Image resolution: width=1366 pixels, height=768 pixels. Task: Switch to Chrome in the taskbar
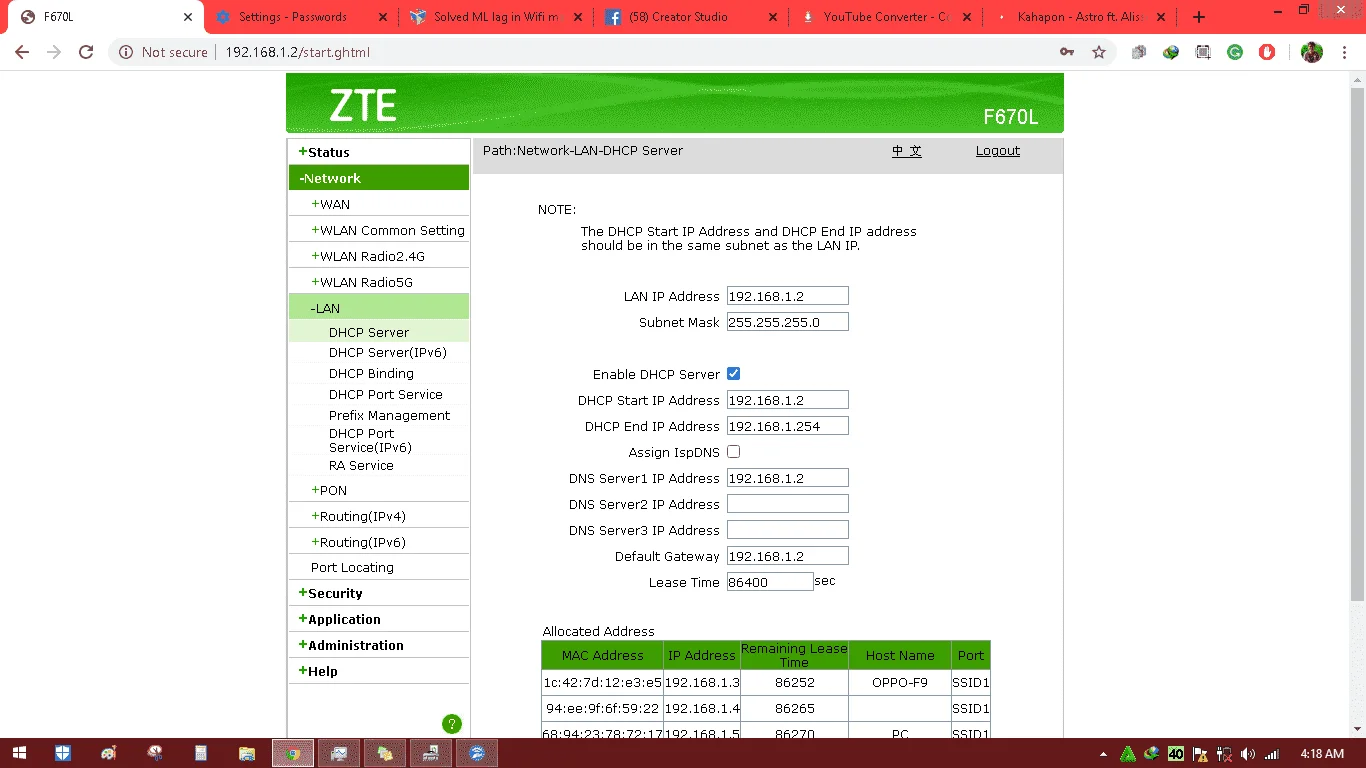pos(293,753)
